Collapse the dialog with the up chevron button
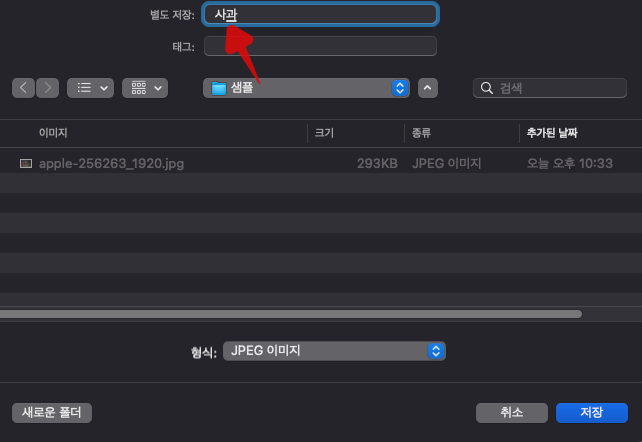This screenshot has width=642, height=442. 428,88
